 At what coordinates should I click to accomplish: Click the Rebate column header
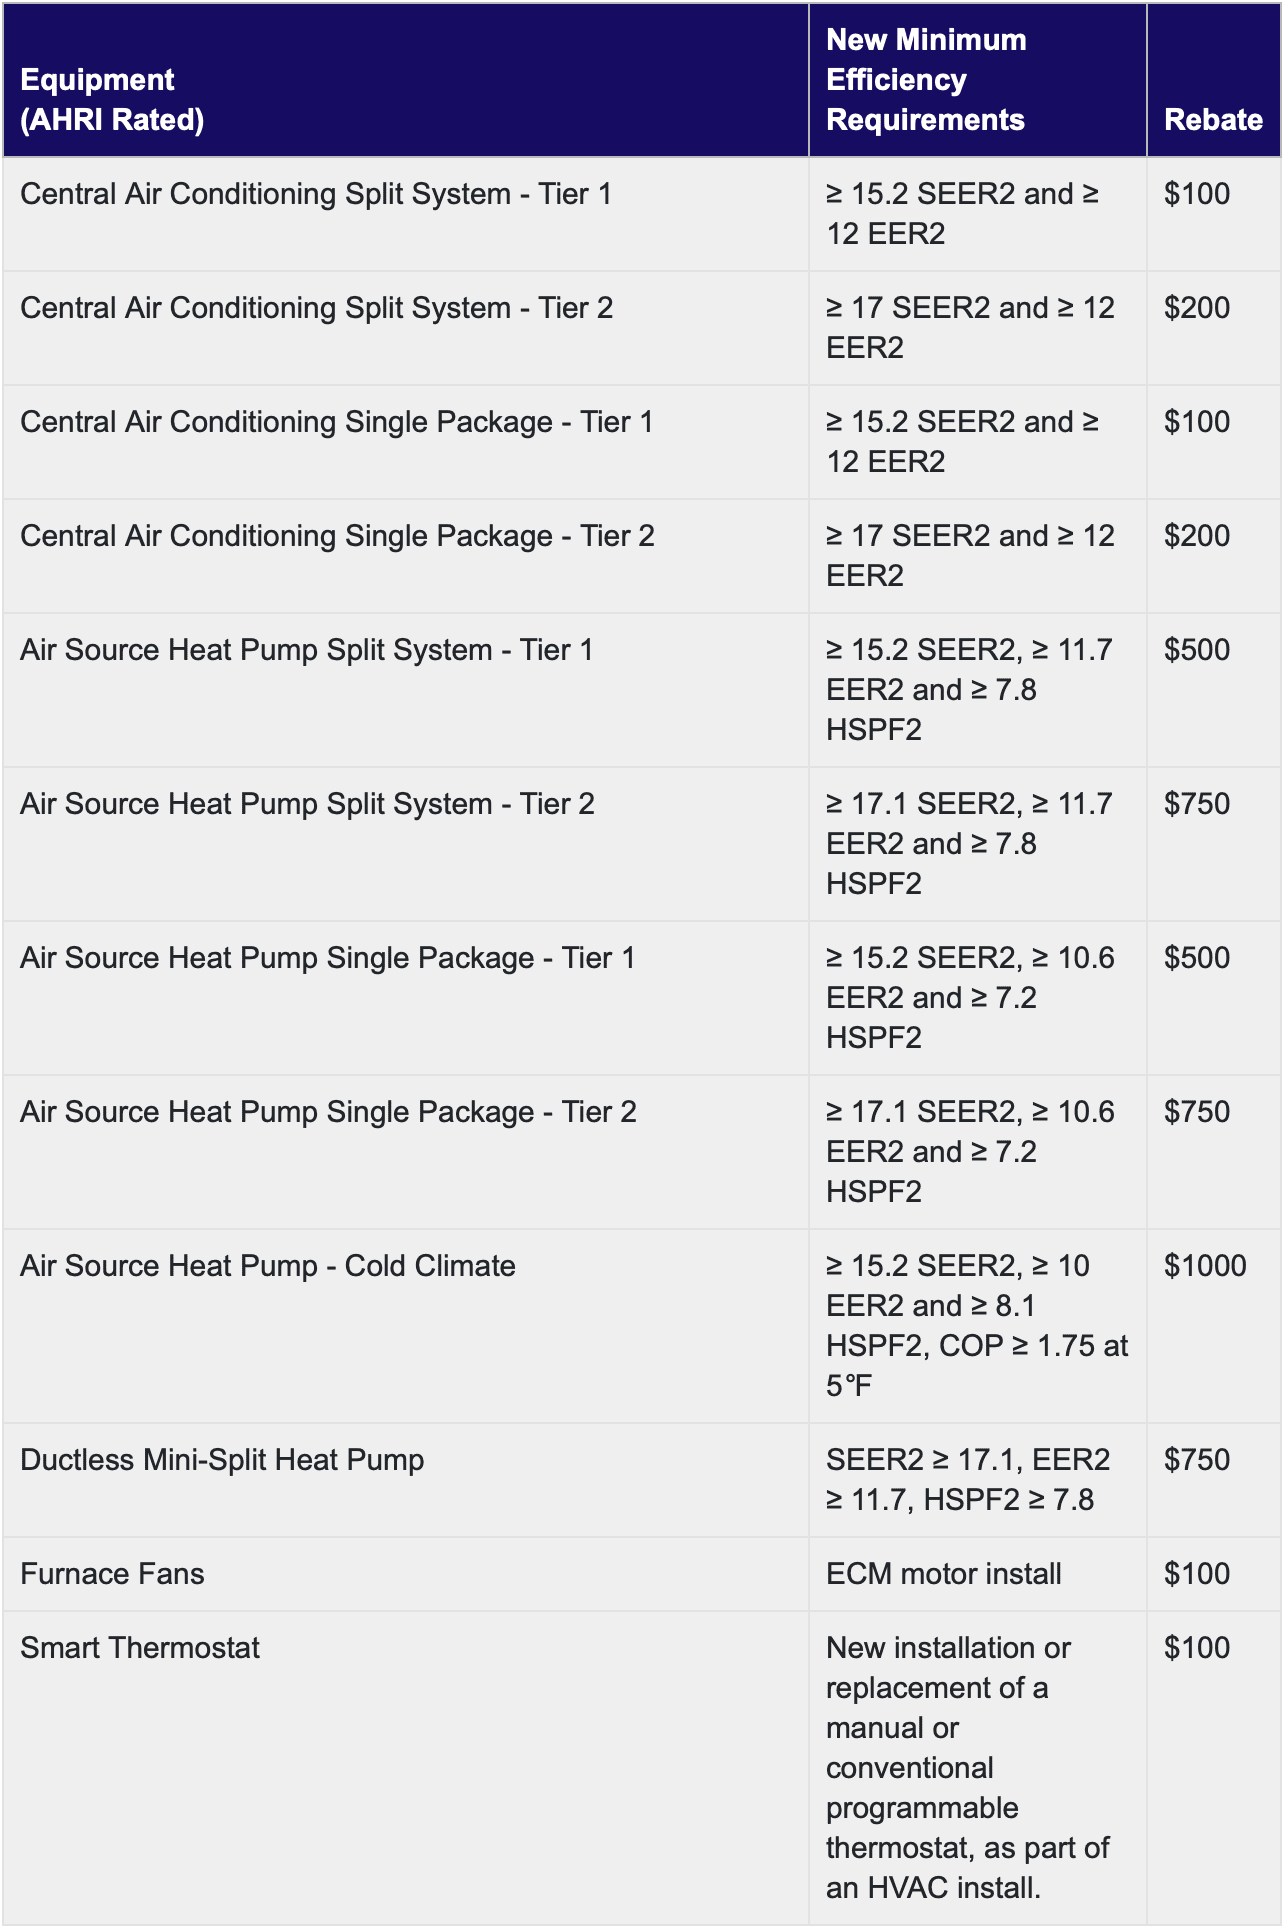pos(1213,120)
